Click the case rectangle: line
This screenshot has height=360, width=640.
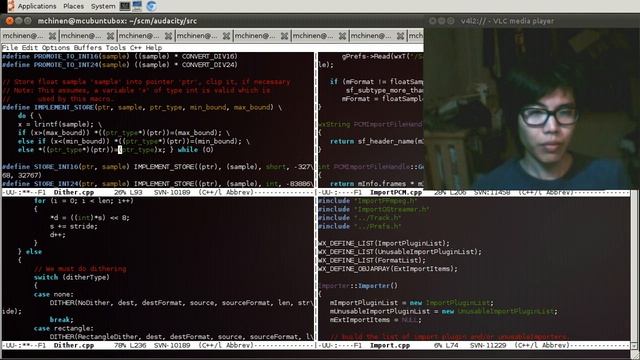pyautogui.click(x=64, y=329)
